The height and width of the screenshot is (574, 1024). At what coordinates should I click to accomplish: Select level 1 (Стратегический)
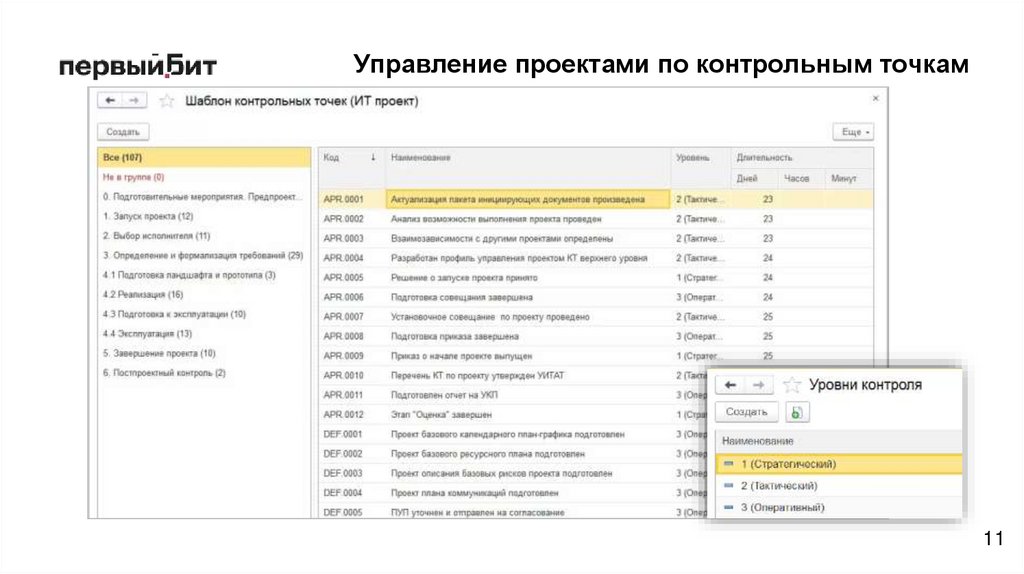pos(839,464)
